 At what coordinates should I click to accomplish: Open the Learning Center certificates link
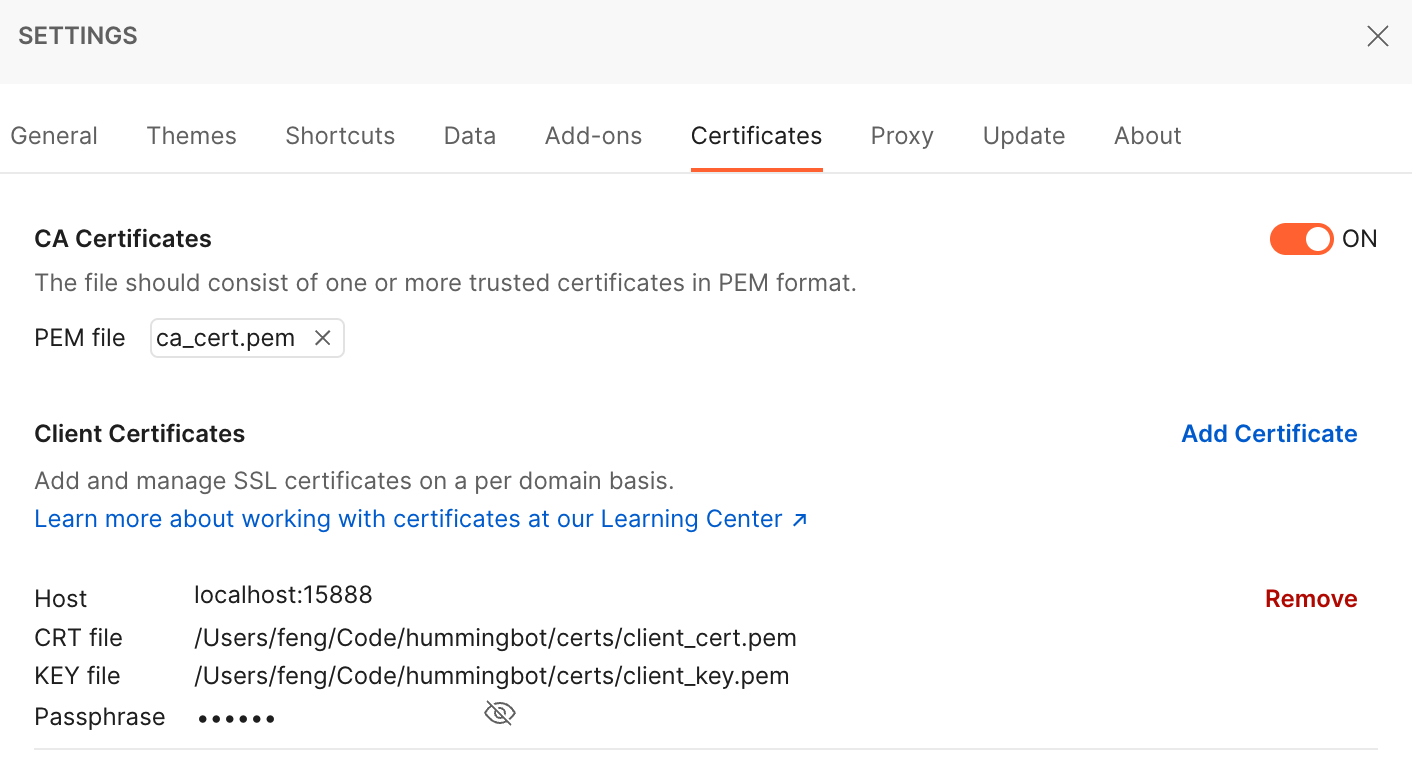tap(421, 519)
